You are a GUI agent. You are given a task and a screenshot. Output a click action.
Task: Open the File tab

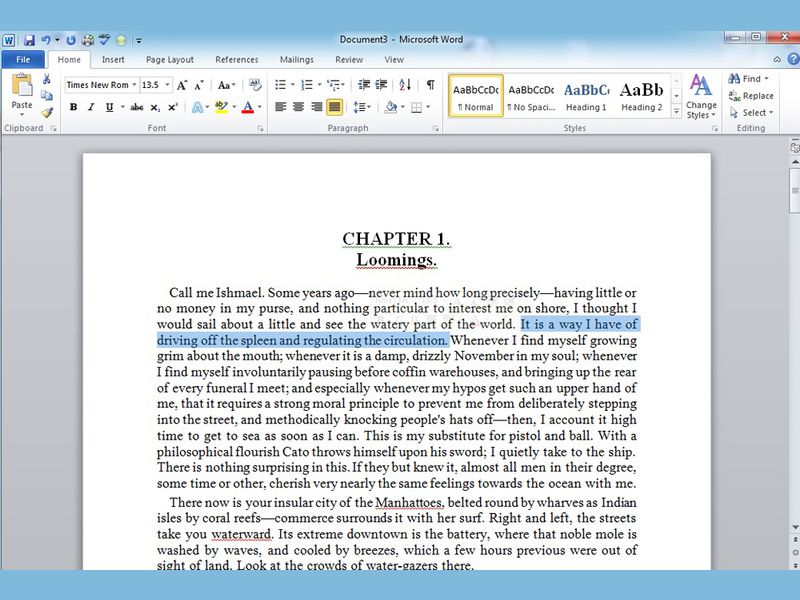(23, 60)
